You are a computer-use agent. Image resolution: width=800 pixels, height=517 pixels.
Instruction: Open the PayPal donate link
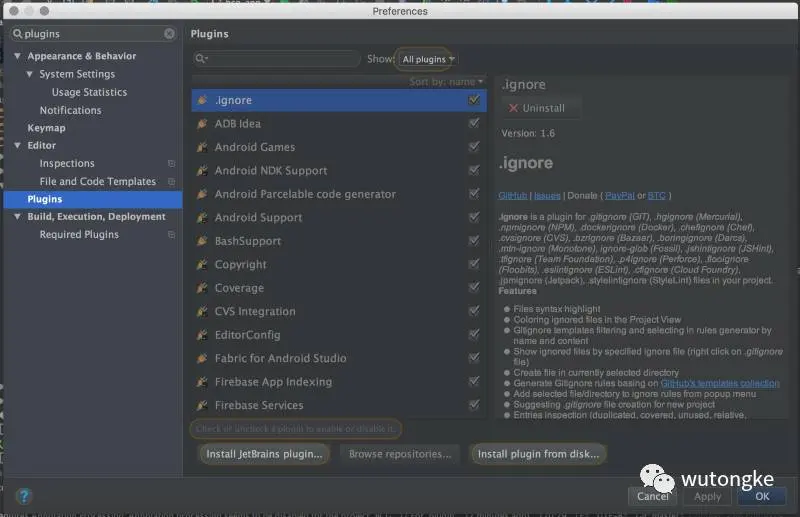pyautogui.click(x=619, y=195)
